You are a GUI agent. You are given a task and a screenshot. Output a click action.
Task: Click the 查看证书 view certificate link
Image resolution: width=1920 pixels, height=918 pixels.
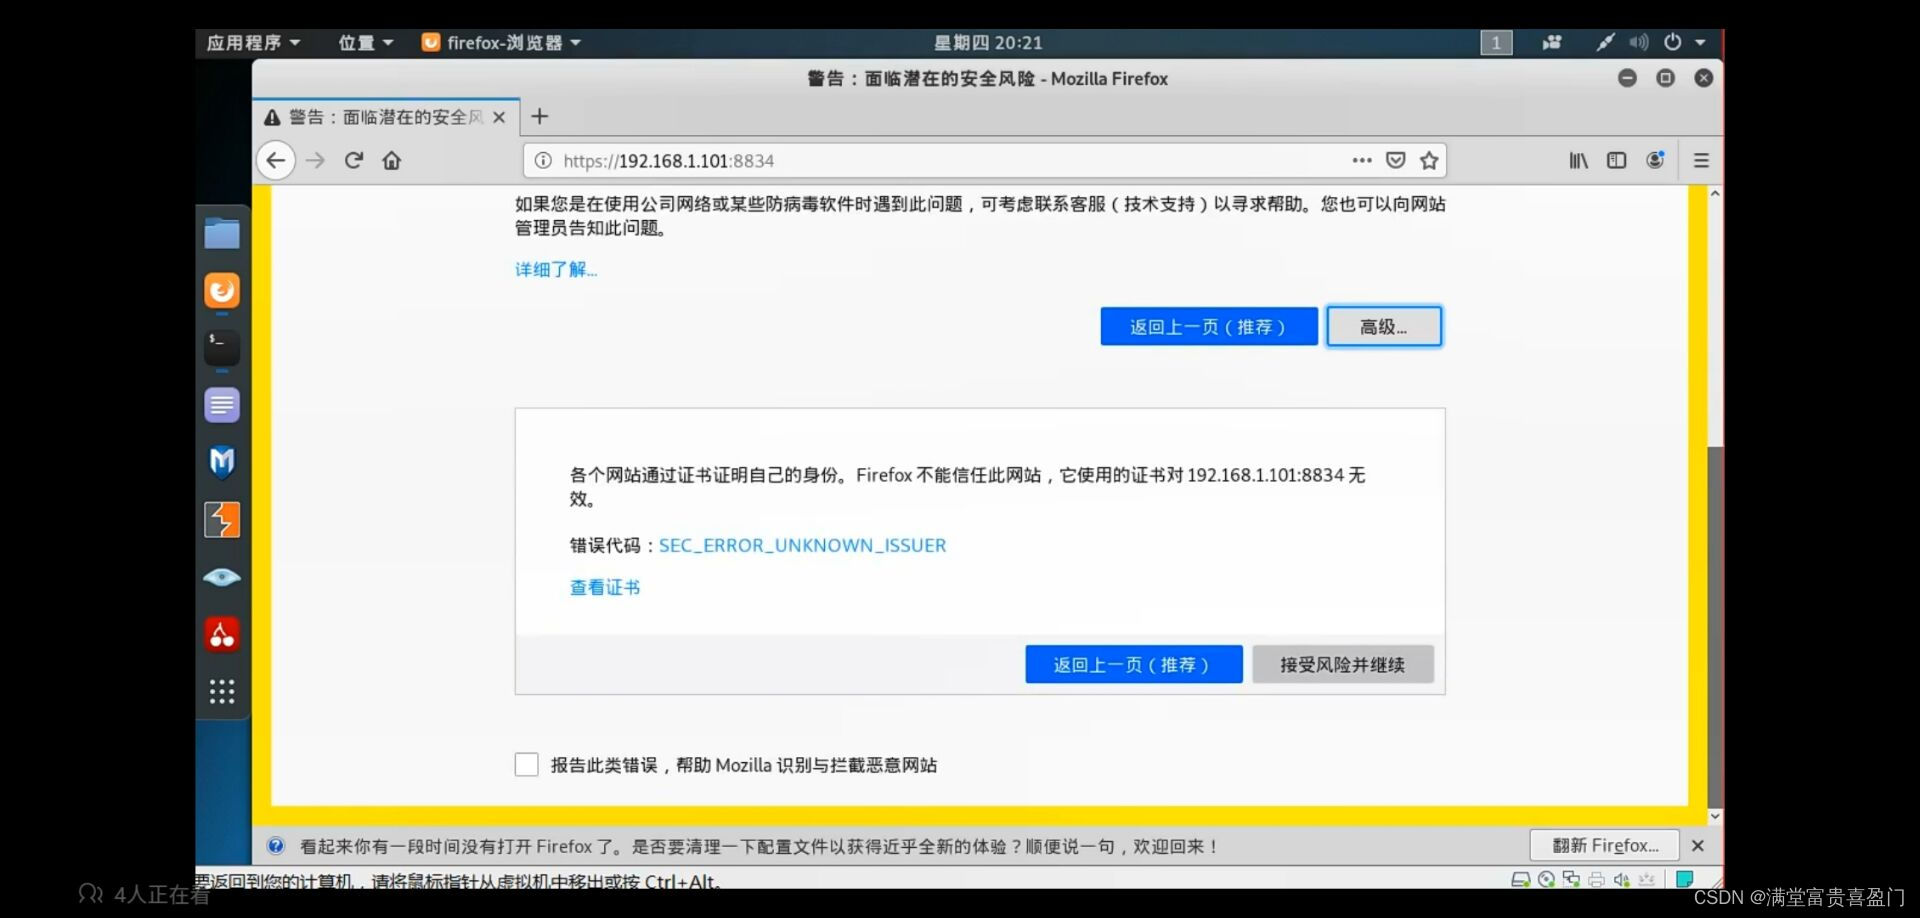tap(605, 588)
